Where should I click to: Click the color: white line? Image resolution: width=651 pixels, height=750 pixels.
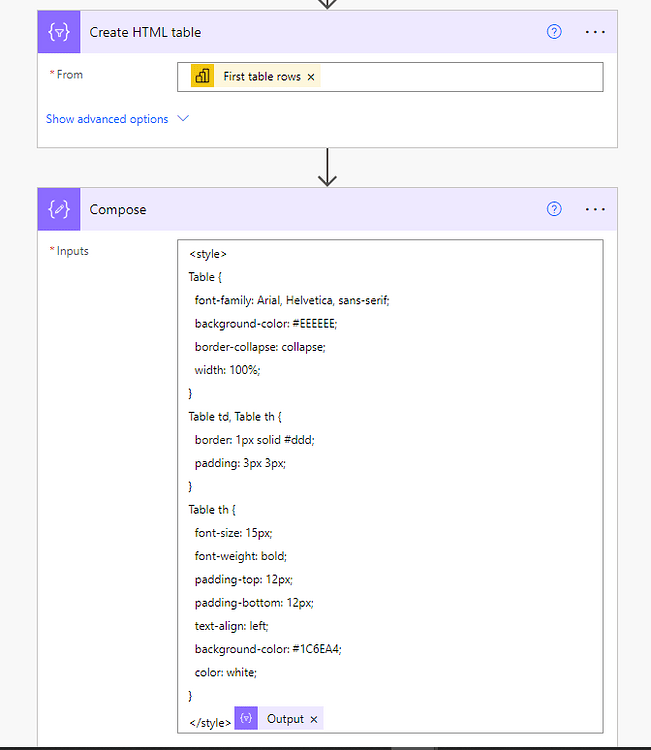[226, 673]
